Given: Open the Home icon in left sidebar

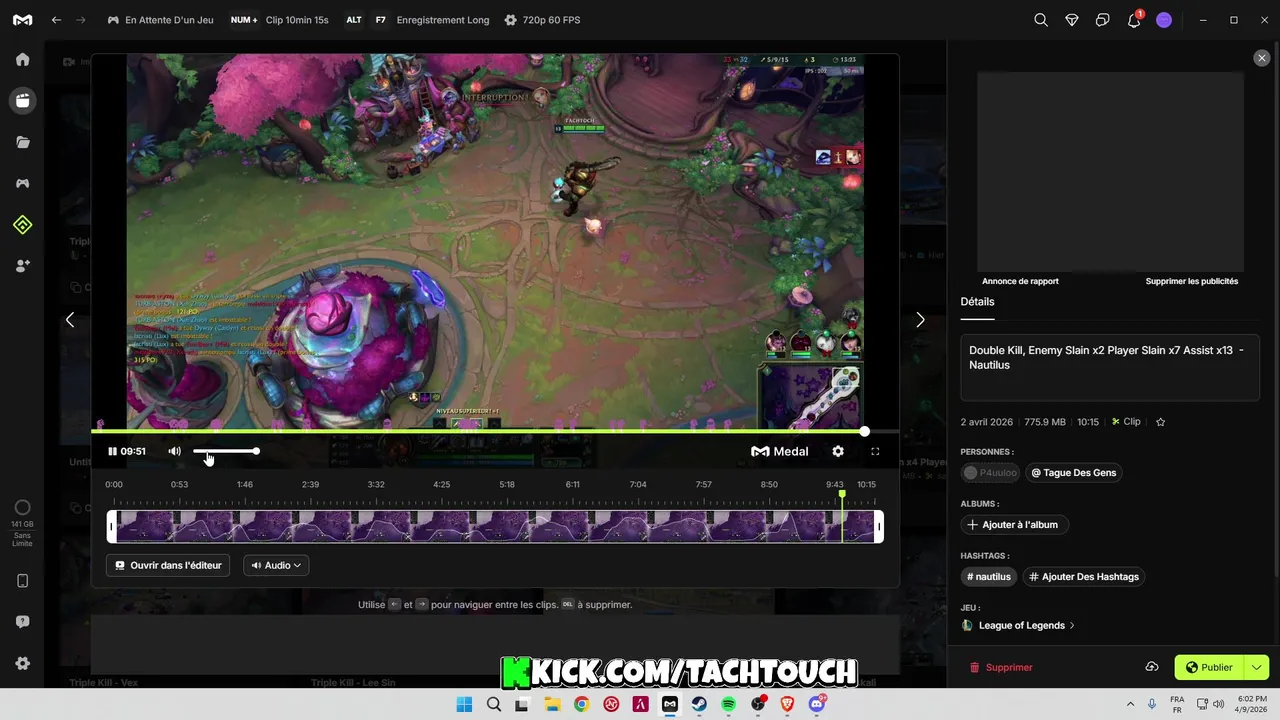Looking at the screenshot, I should 22,59.
